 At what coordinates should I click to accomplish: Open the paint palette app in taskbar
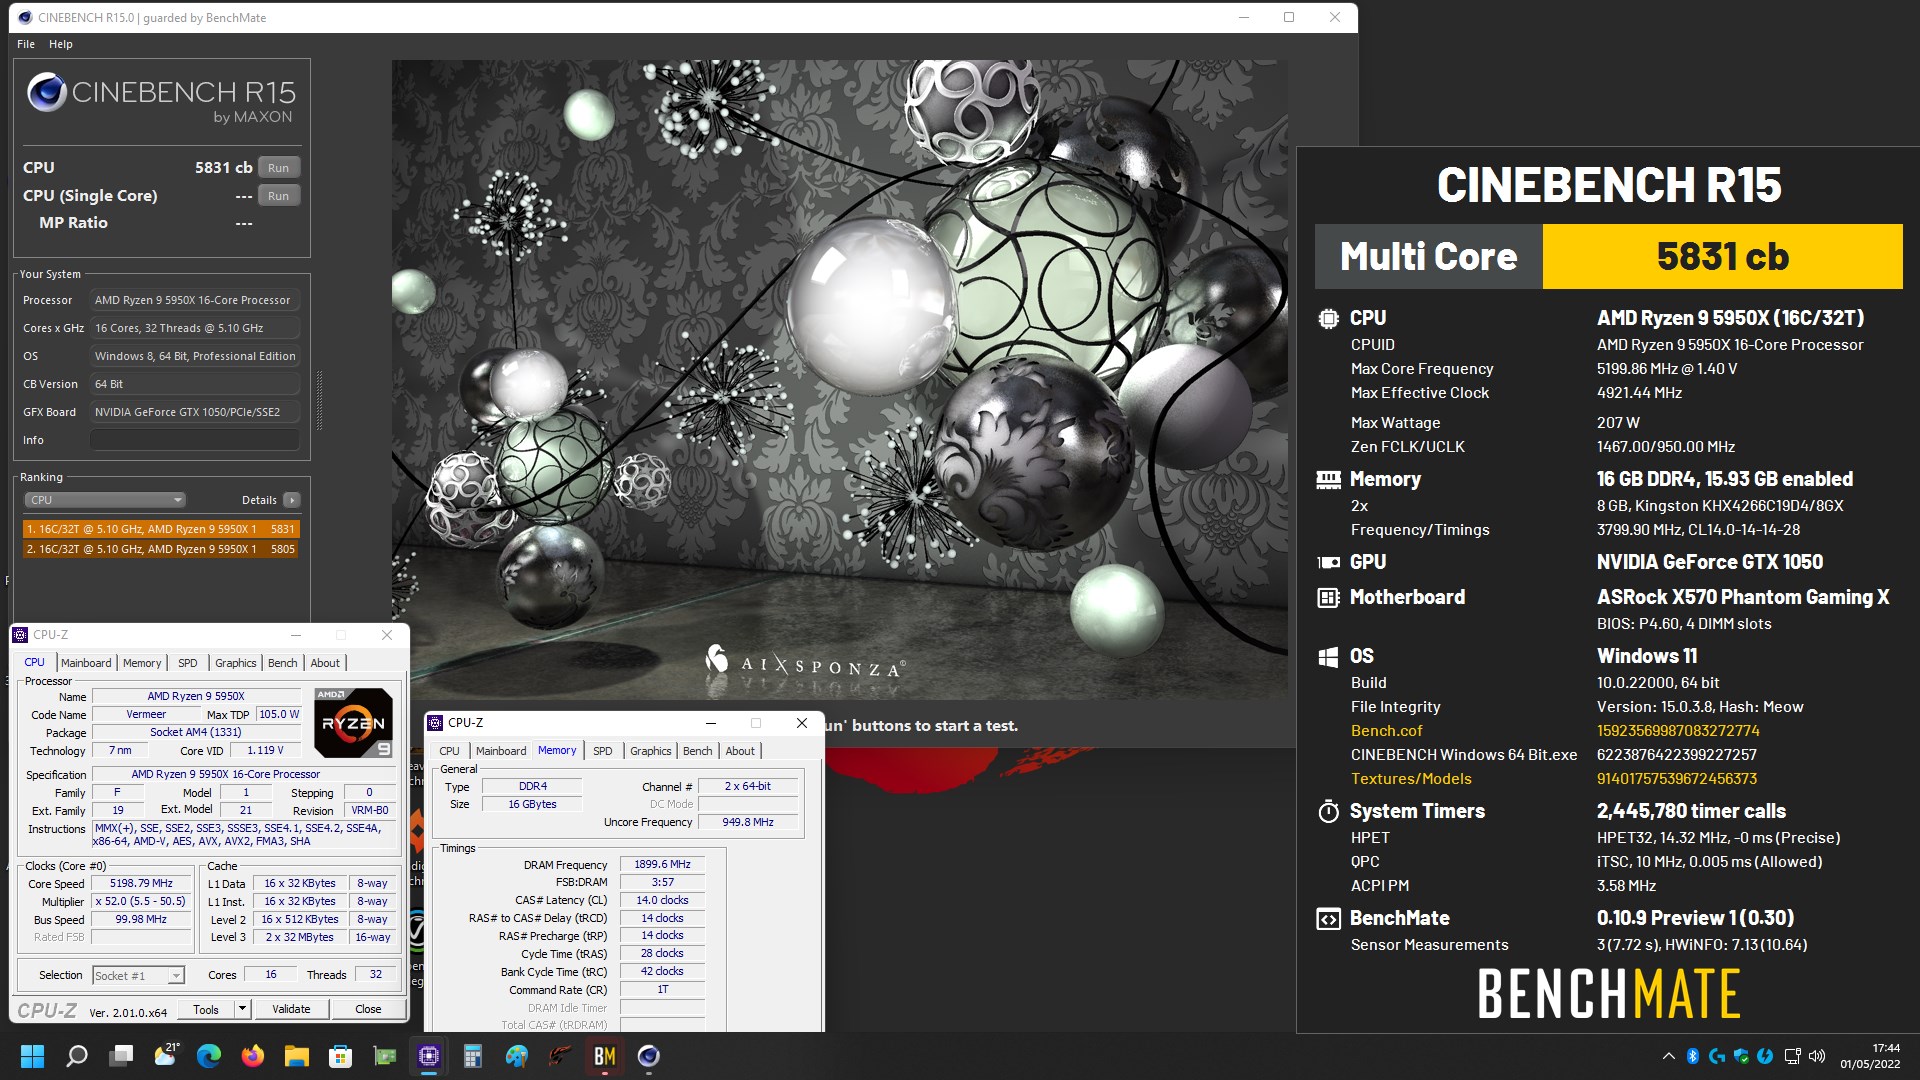click(x=517, y=1056)
